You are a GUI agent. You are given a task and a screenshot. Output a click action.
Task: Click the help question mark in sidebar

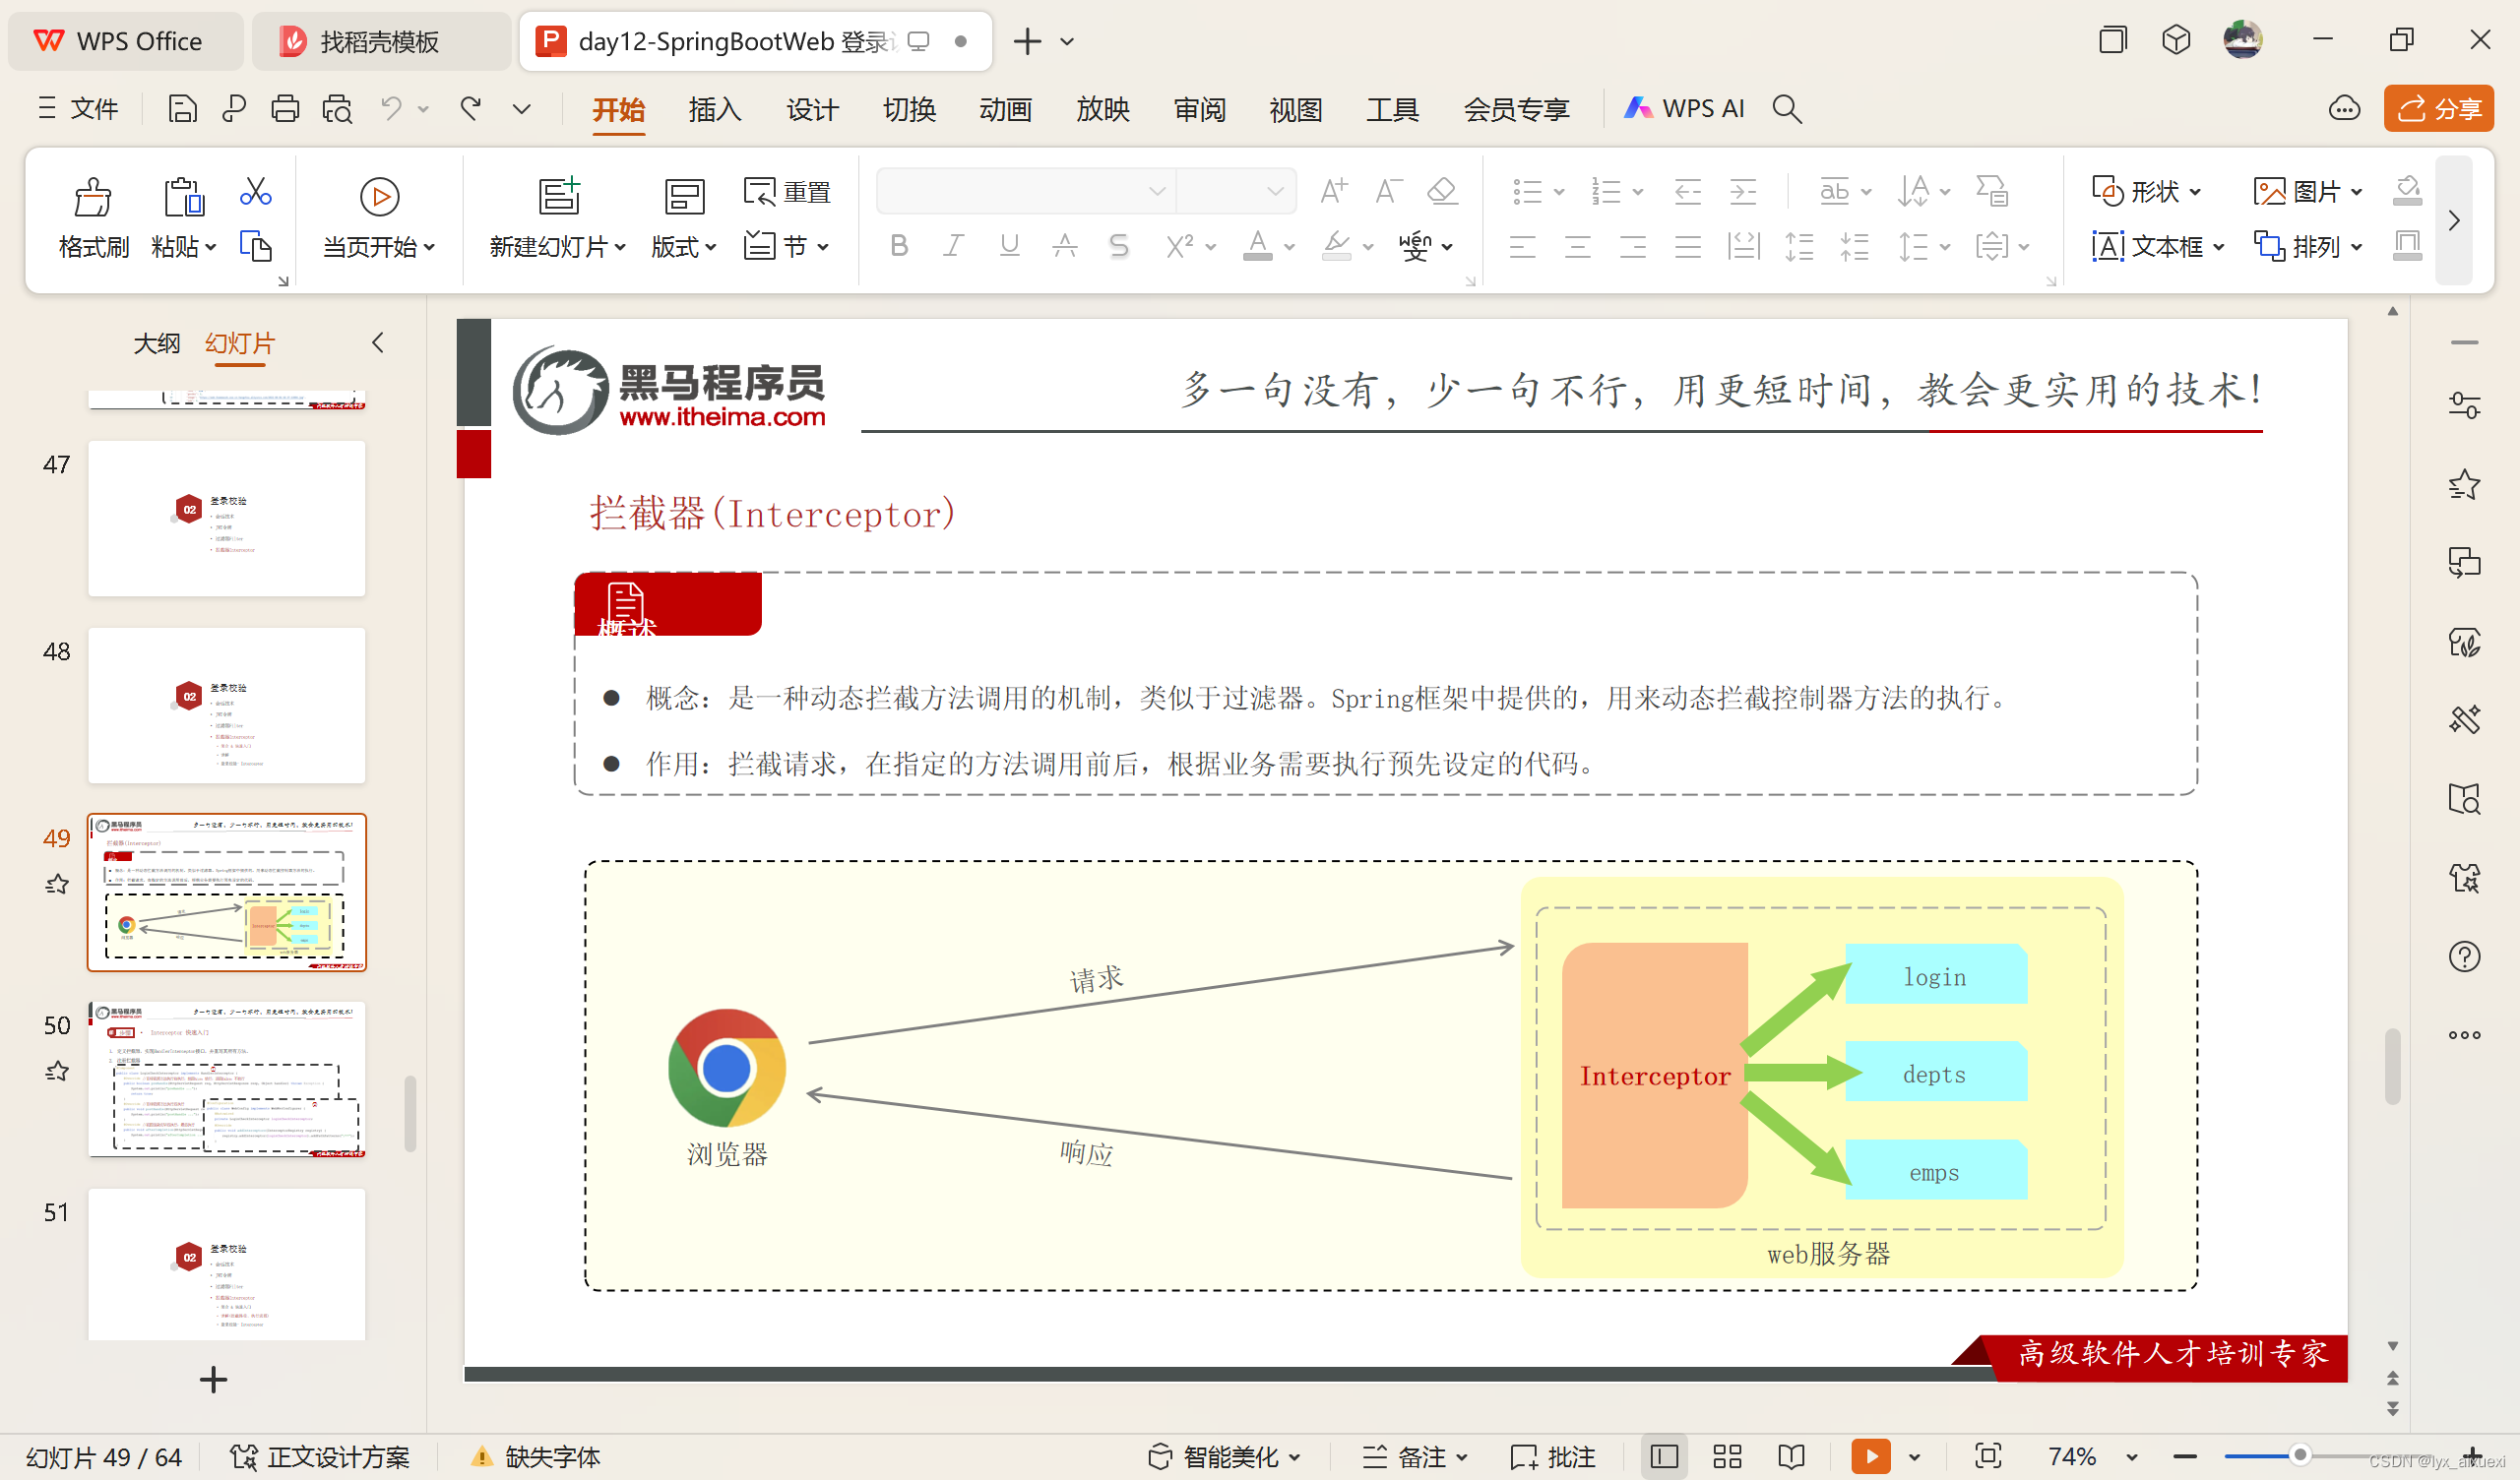2464,957
